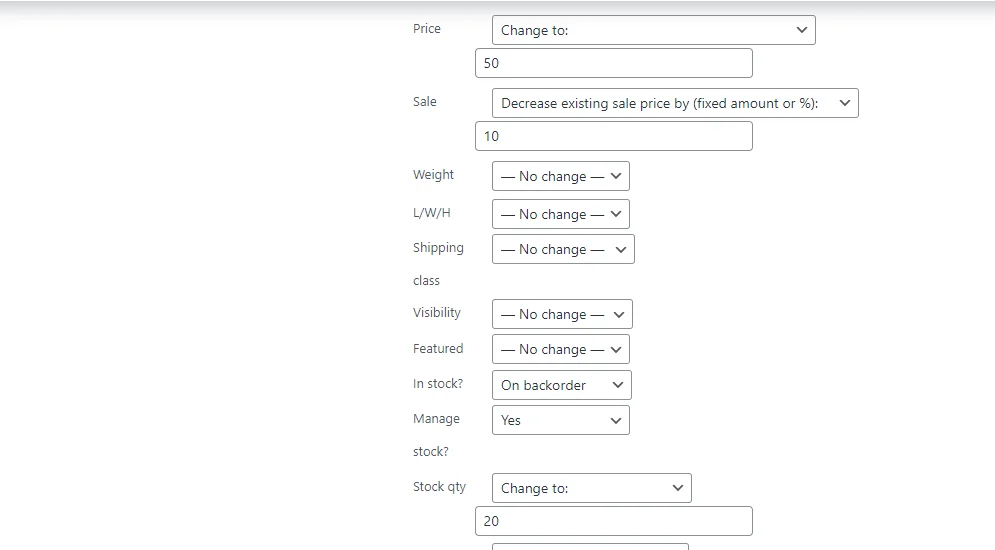Click the L/W/H label
Image resolution: width=995 pixels, height=550 pixels.
(432, 213)
